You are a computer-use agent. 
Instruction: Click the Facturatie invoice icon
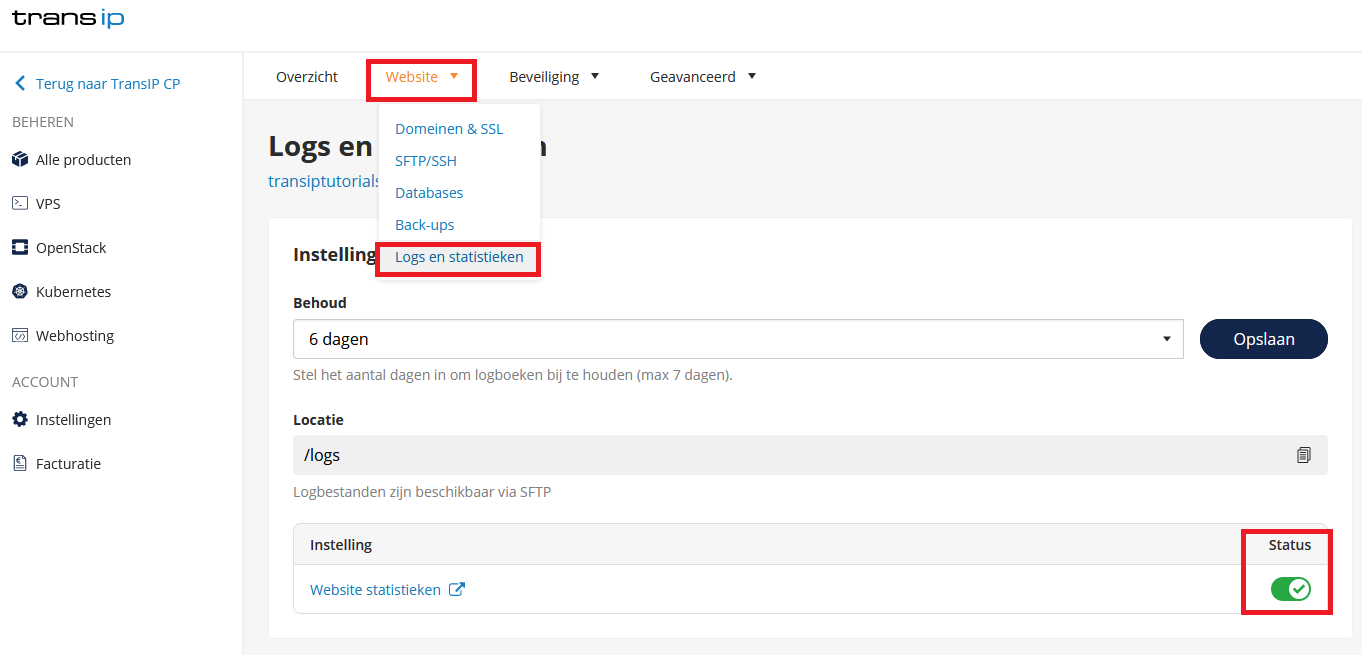(20, 464)
